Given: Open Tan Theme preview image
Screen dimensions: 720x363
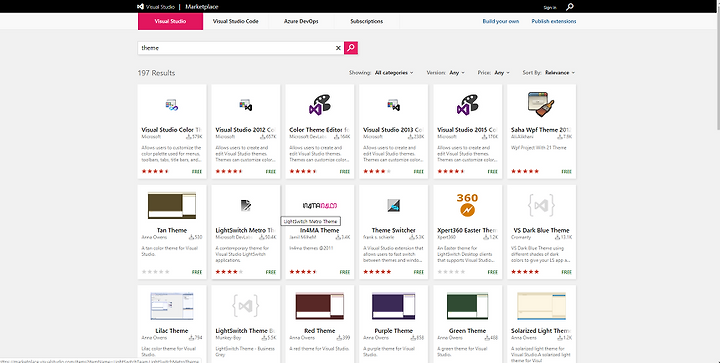Looking at the screenshot, I should [x=172, y=205].
